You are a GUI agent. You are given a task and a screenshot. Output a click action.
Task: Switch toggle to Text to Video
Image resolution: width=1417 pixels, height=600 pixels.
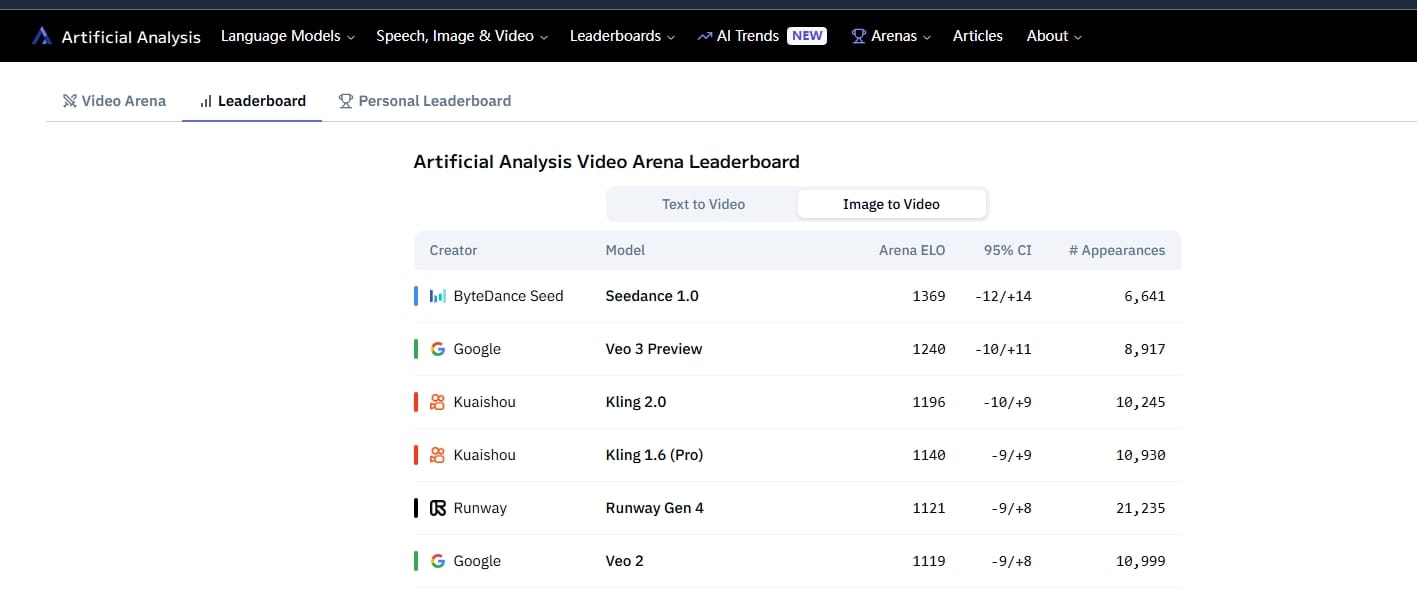click(703, 204)
